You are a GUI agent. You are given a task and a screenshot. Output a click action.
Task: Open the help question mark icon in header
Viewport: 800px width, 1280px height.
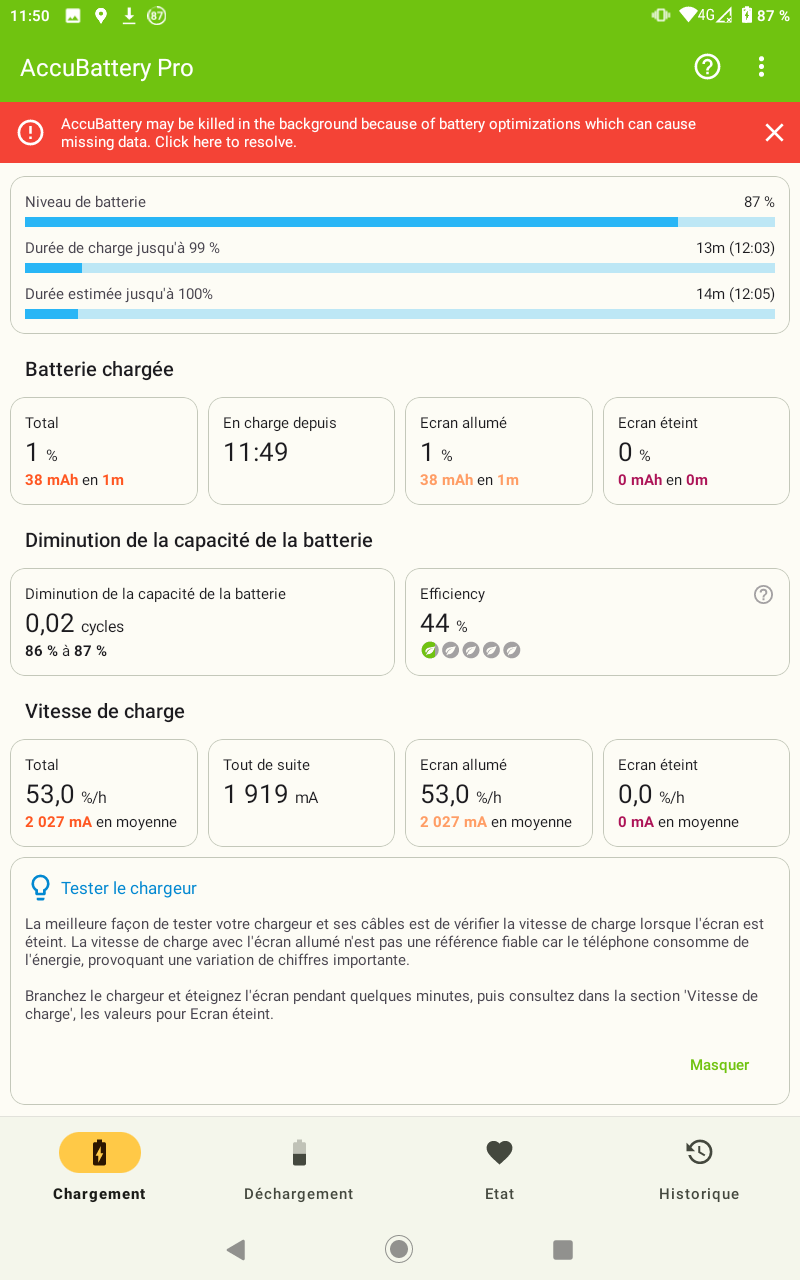(707, 67)
